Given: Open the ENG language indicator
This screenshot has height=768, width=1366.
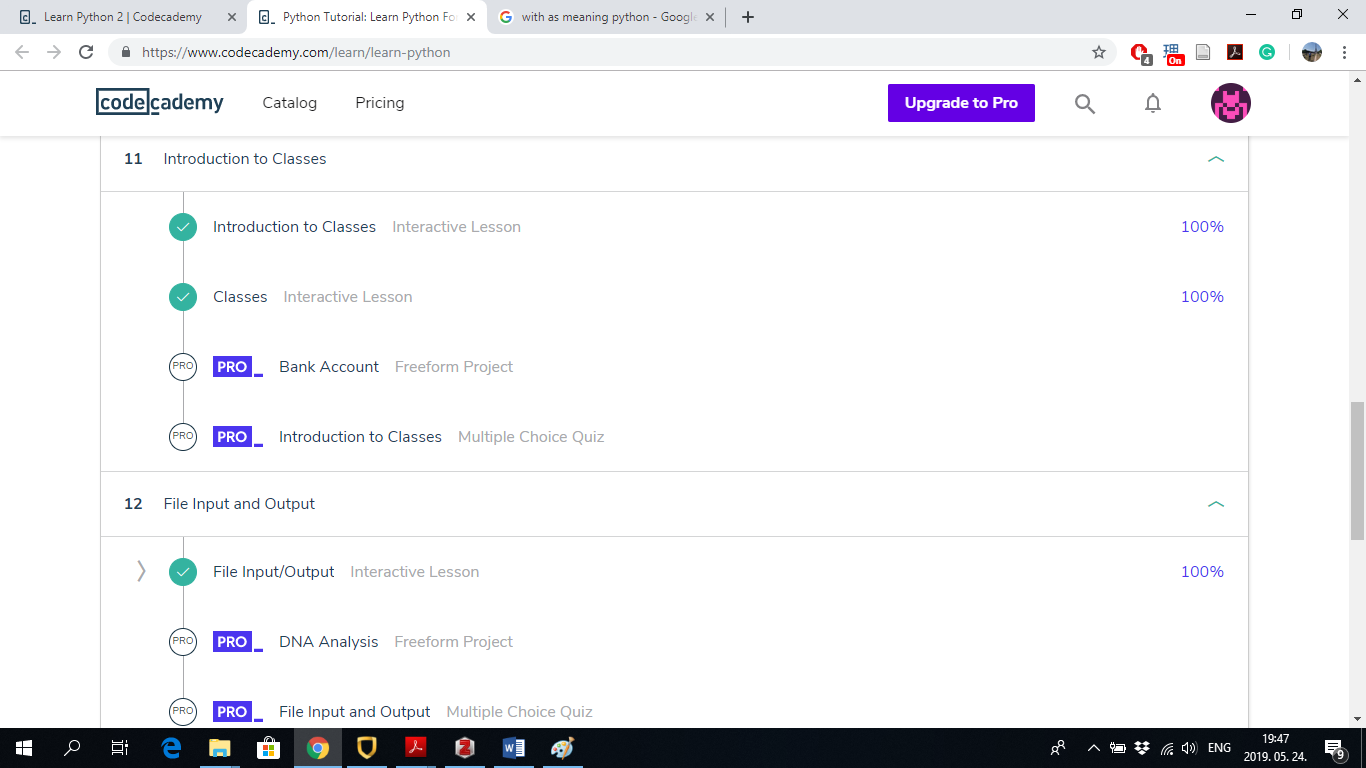Looking at the screenshot, I should click(x=1219, y=748).
